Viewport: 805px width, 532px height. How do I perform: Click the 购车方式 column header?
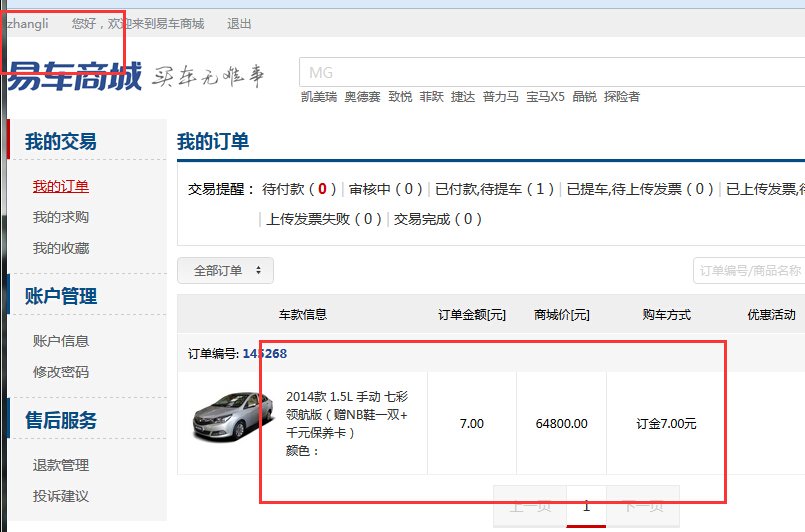pyautogui.click(x=666, y=315)
